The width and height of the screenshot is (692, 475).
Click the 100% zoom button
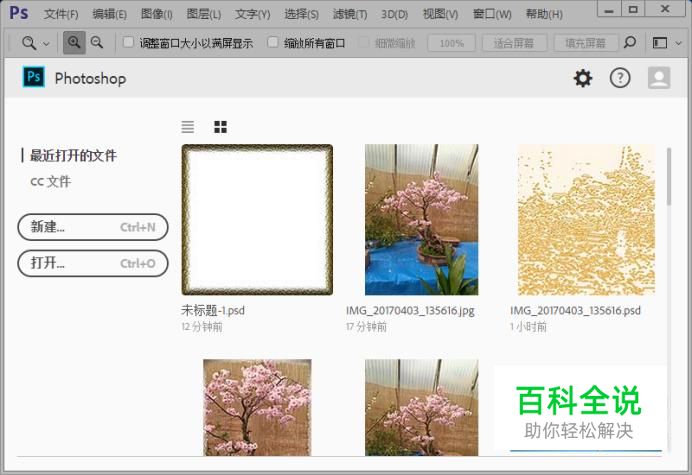[451, 43]
